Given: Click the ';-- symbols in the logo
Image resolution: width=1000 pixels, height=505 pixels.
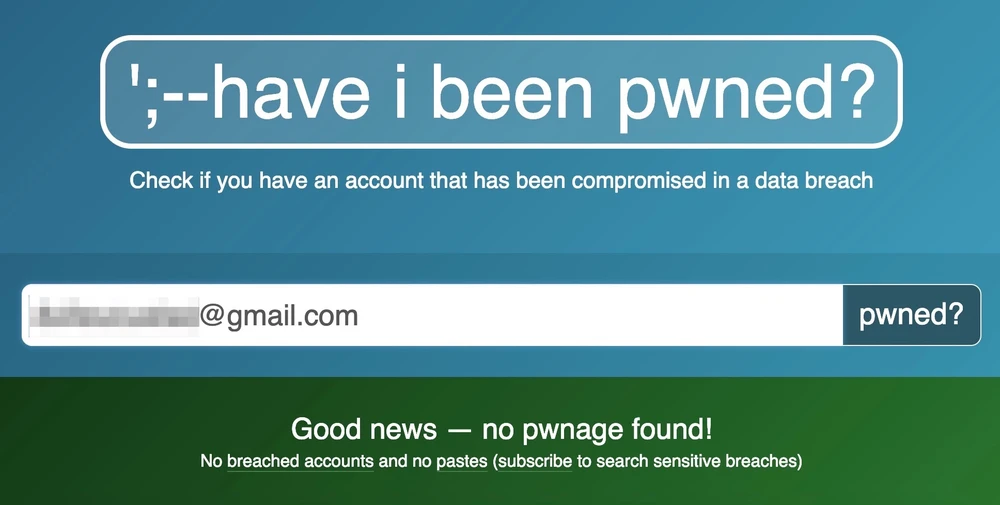Looking at the screenshot, I should tap(170, 93).
